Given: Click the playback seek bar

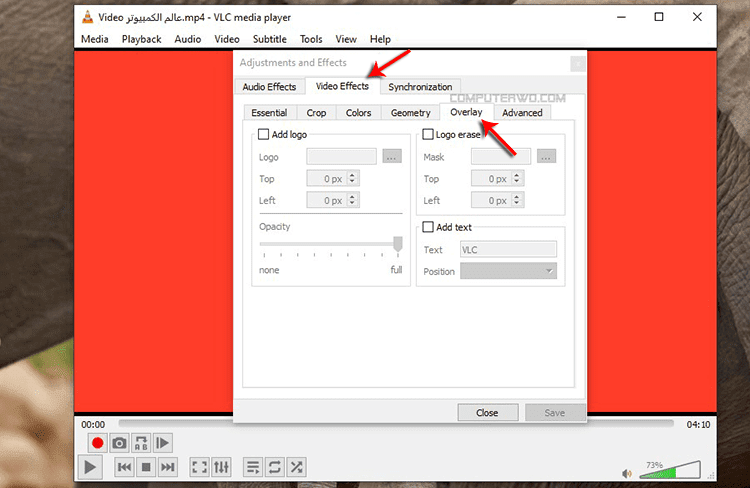Looking at the screenshot, I should coord(396,423).
